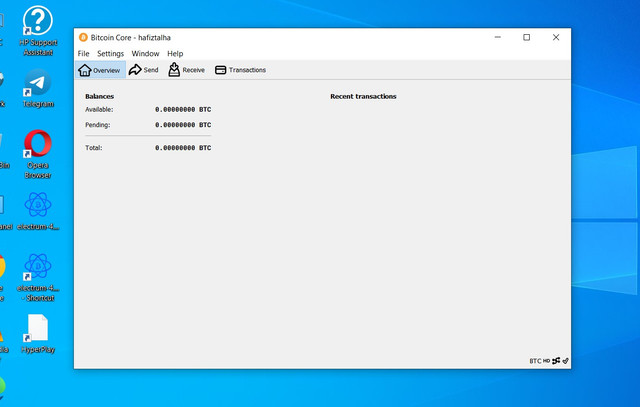The height and width of the screenshot is (407, 640).
Task: Open the Receive tab in toolbar
Action: (187, 70)
